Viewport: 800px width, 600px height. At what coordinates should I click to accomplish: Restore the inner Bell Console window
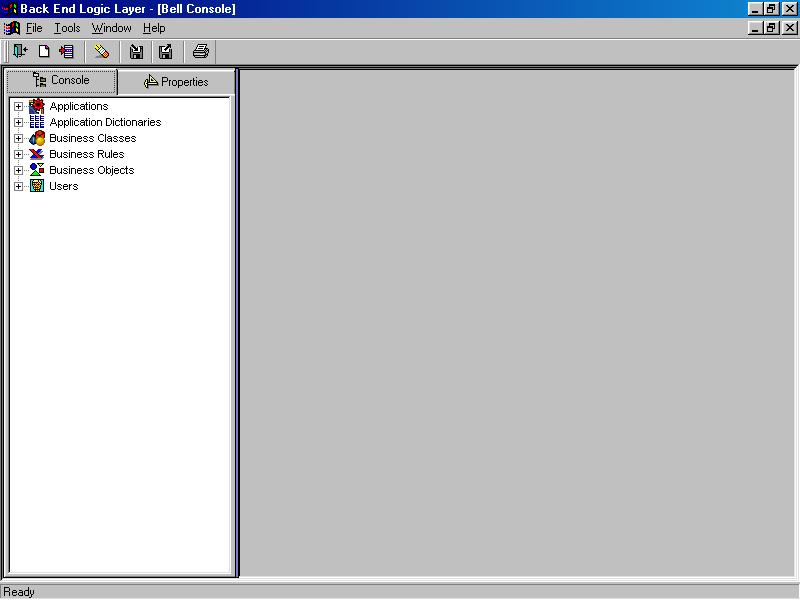pyautogui.click(x=771, y=28)
